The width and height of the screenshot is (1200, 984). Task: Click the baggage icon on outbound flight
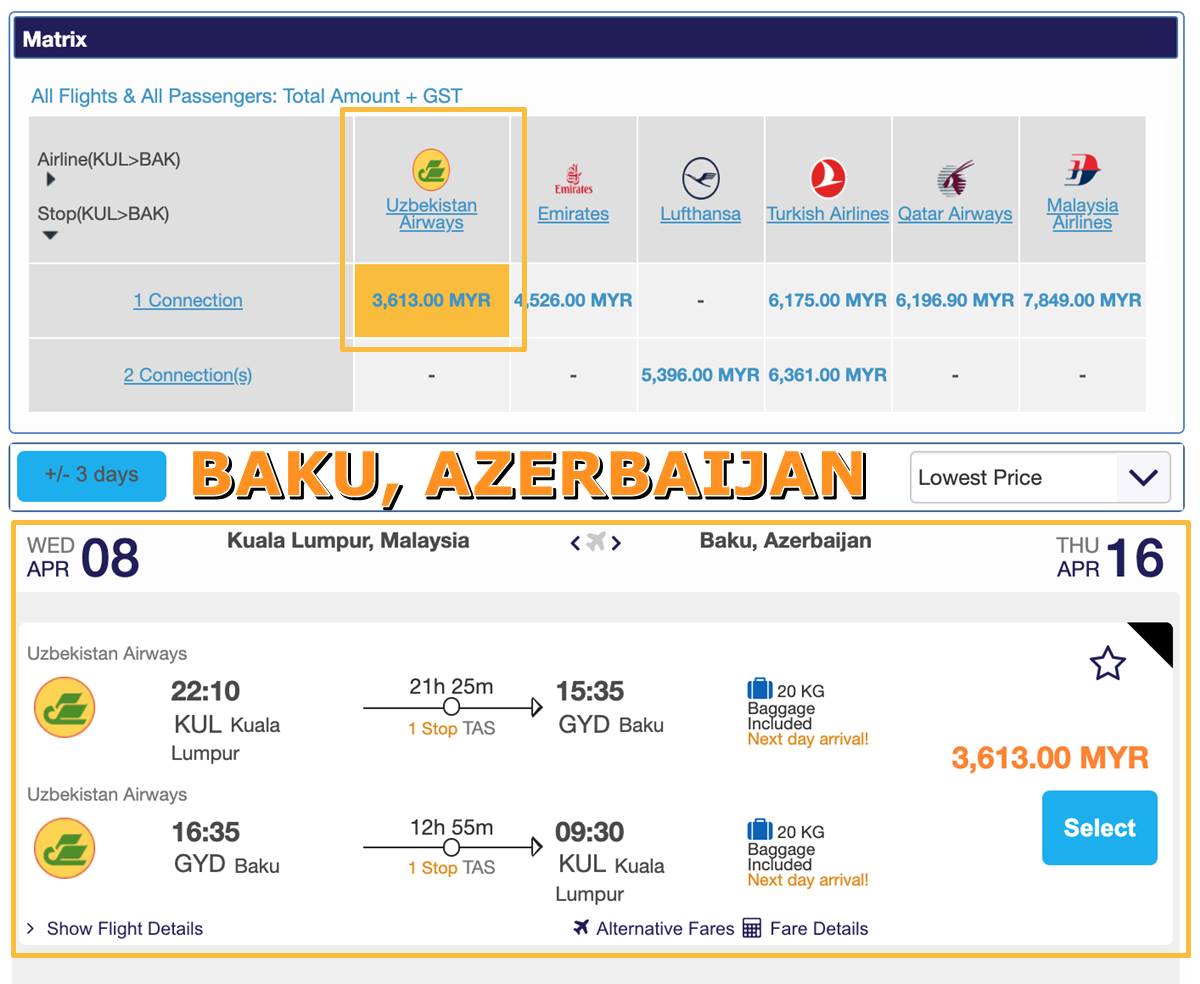pos(760,689)
